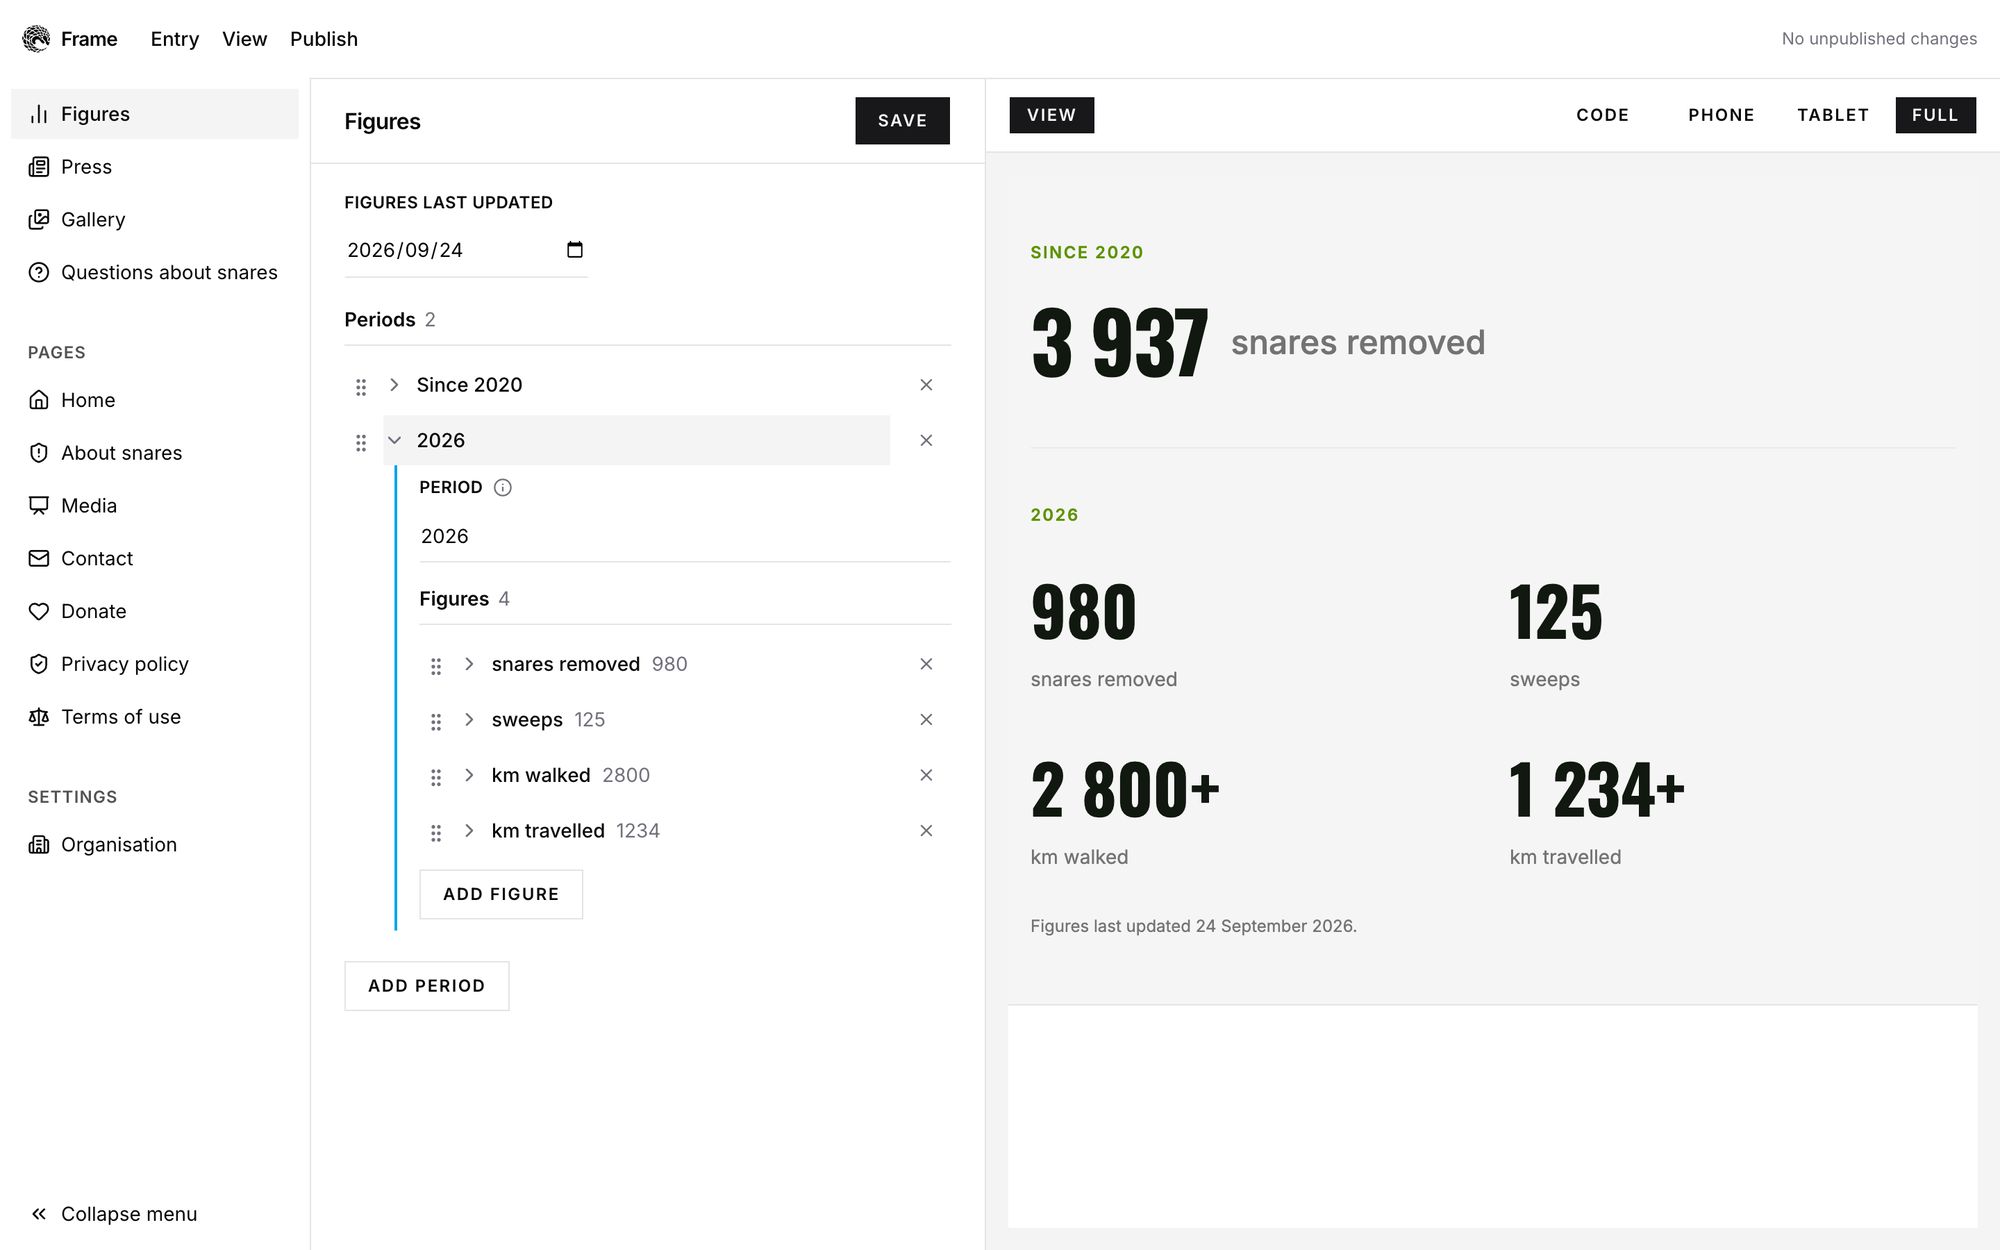This screenshot has width=2000, height=1250.
Task: Delete the snares removed figure
Action: coord(926,664)
